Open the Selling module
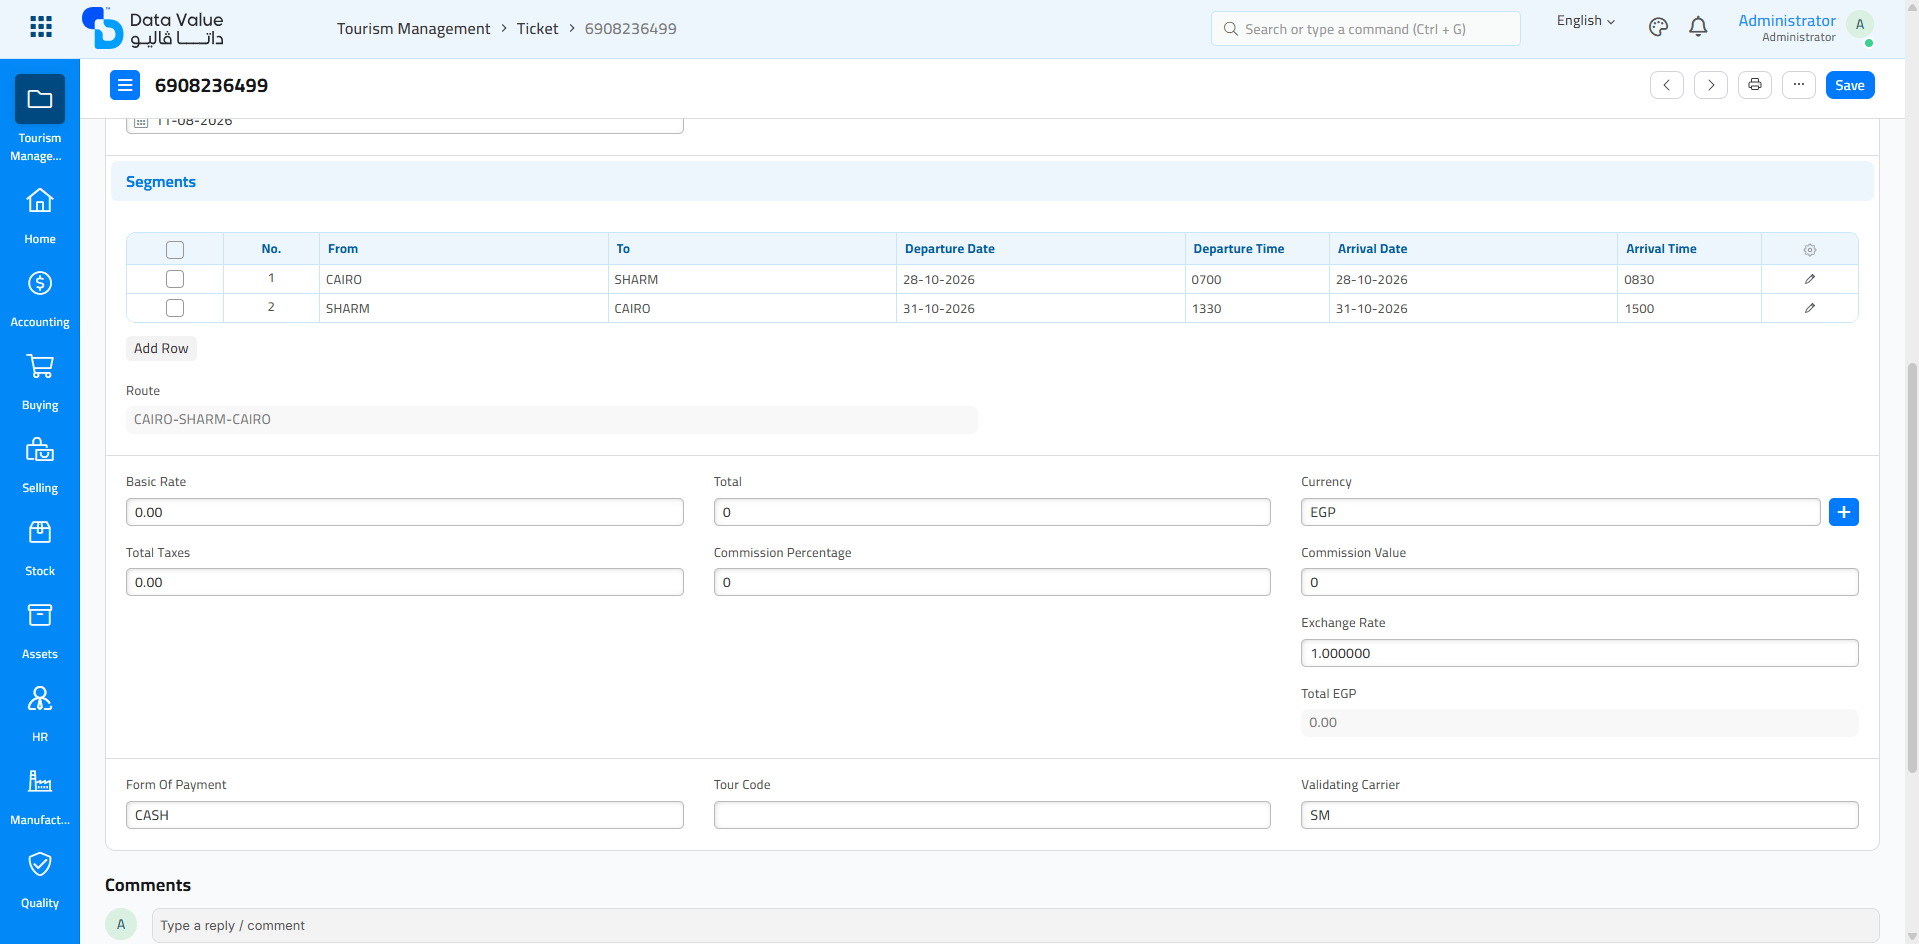The image size is (1919, 944). [40, 465]
